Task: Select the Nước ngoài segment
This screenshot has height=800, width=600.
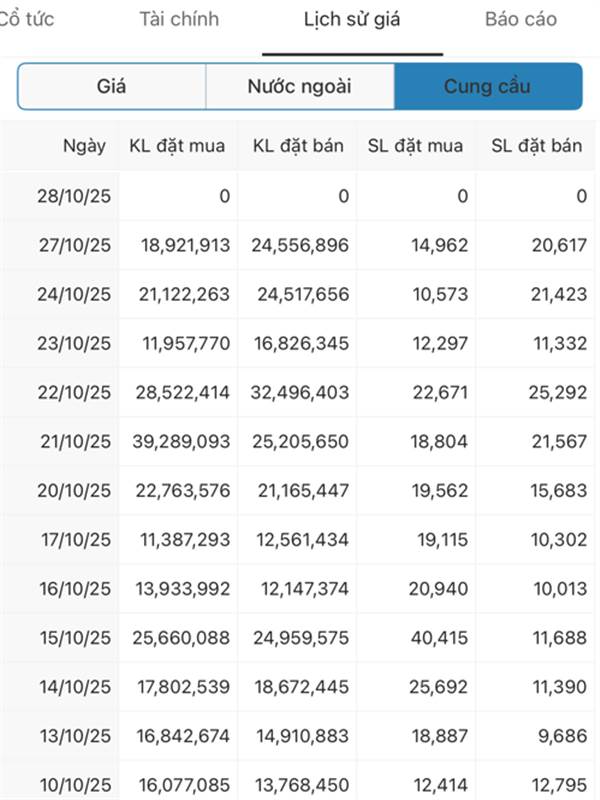Action: pyautogui.click(x=300, y=86)
